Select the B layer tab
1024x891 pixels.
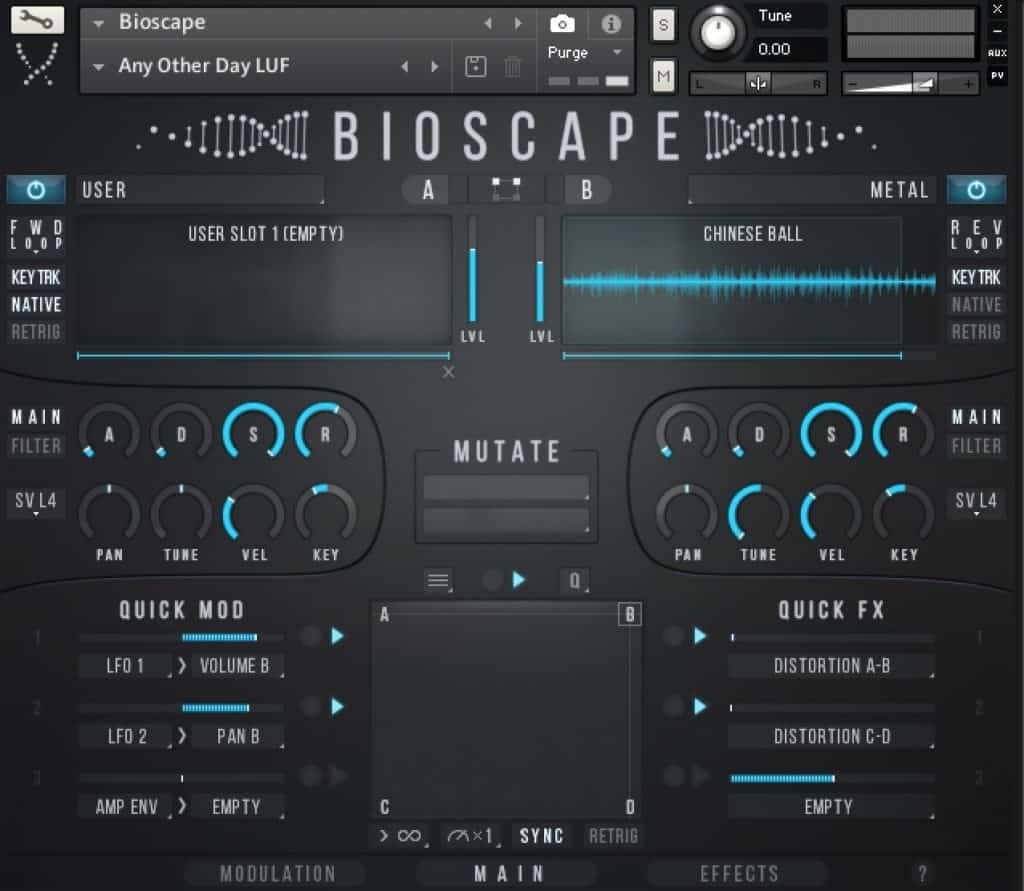586,190
